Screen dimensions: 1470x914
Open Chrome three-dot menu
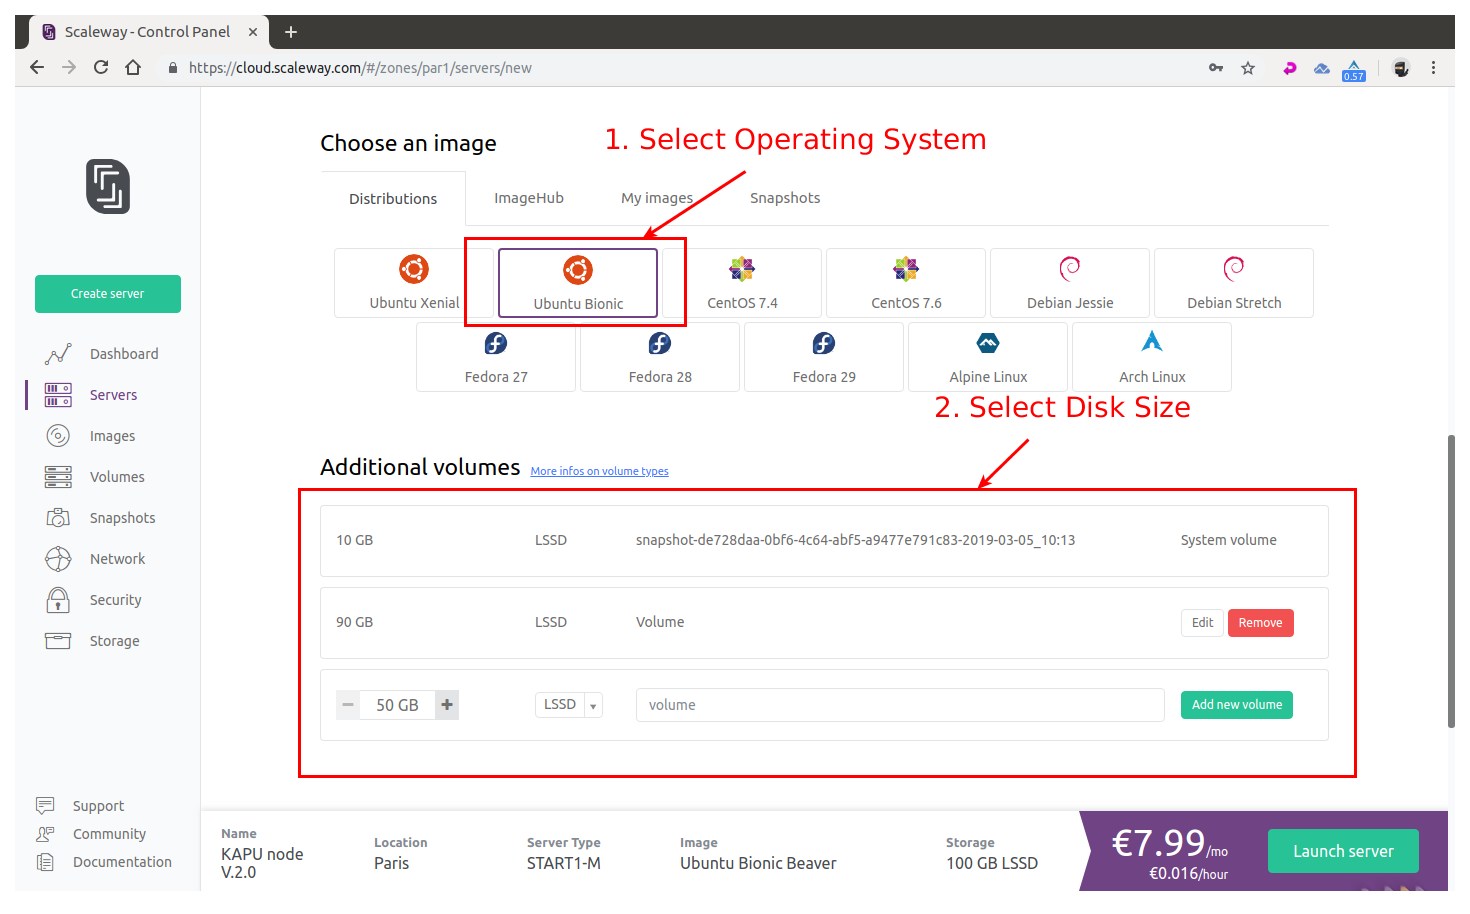point(1433,68)
